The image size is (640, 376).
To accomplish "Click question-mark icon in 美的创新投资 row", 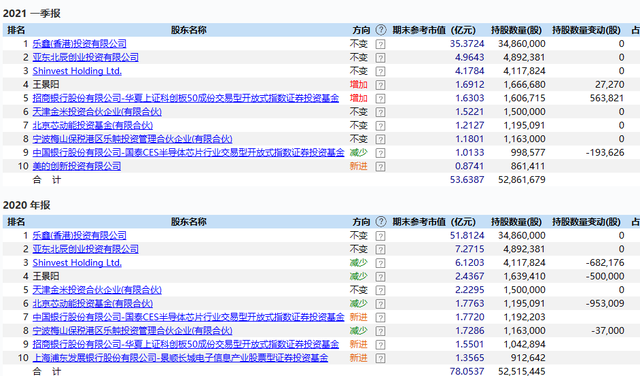I will 380,167.
